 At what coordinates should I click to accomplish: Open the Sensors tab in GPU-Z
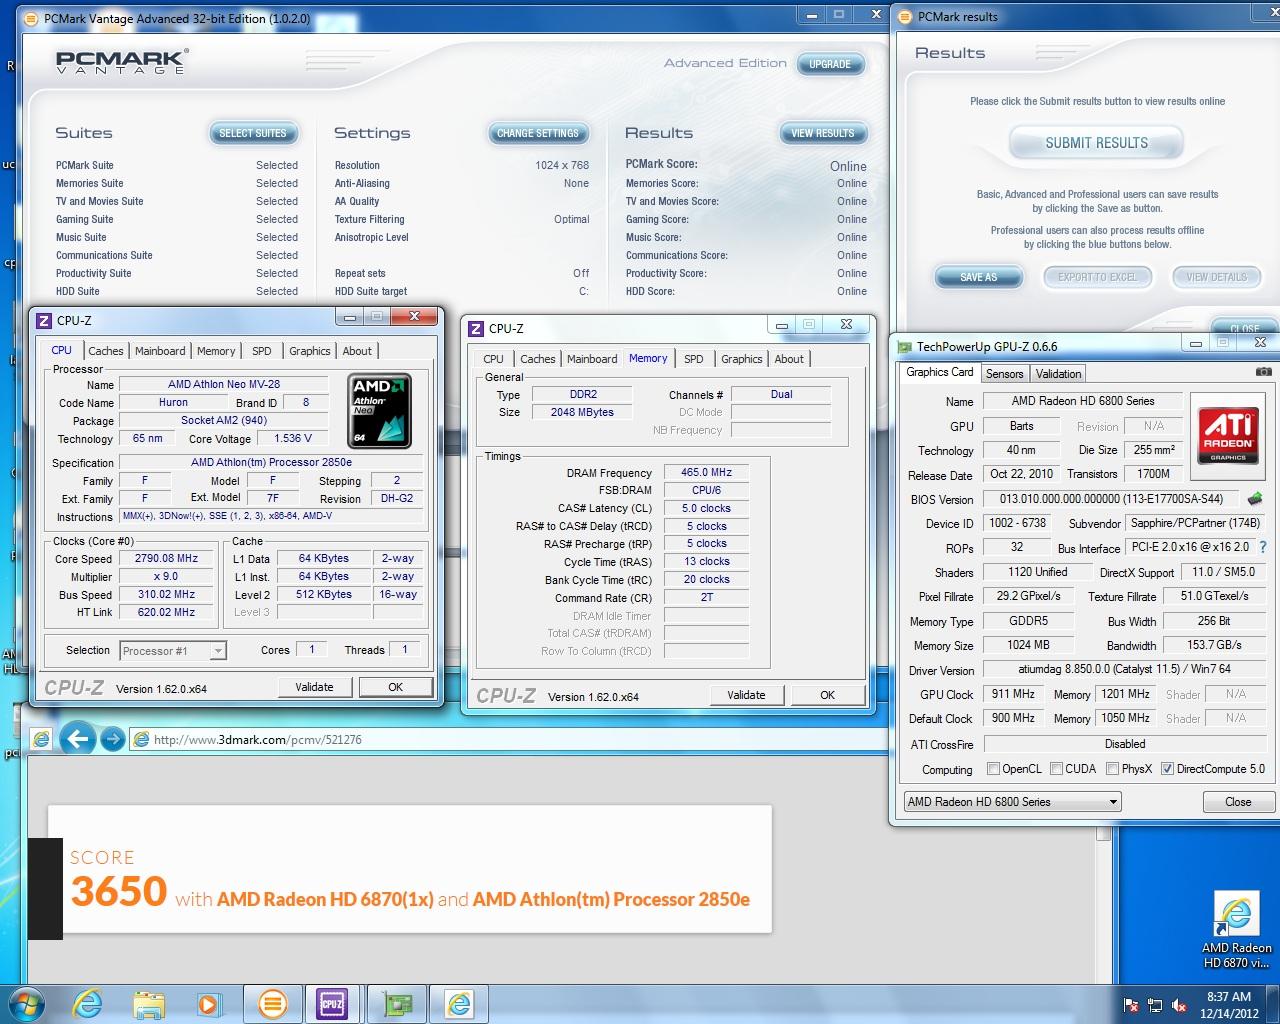click(x=1004, y=374)
